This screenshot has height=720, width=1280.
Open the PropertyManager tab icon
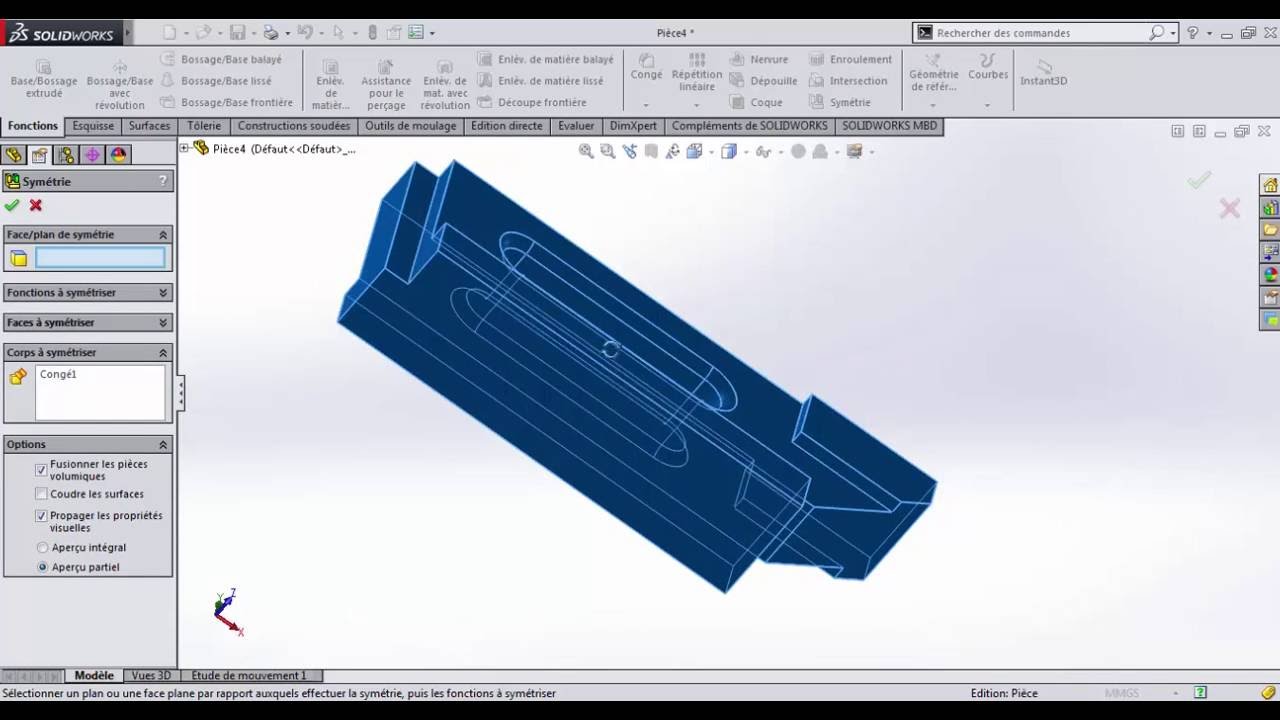click(x=39, y=155)
